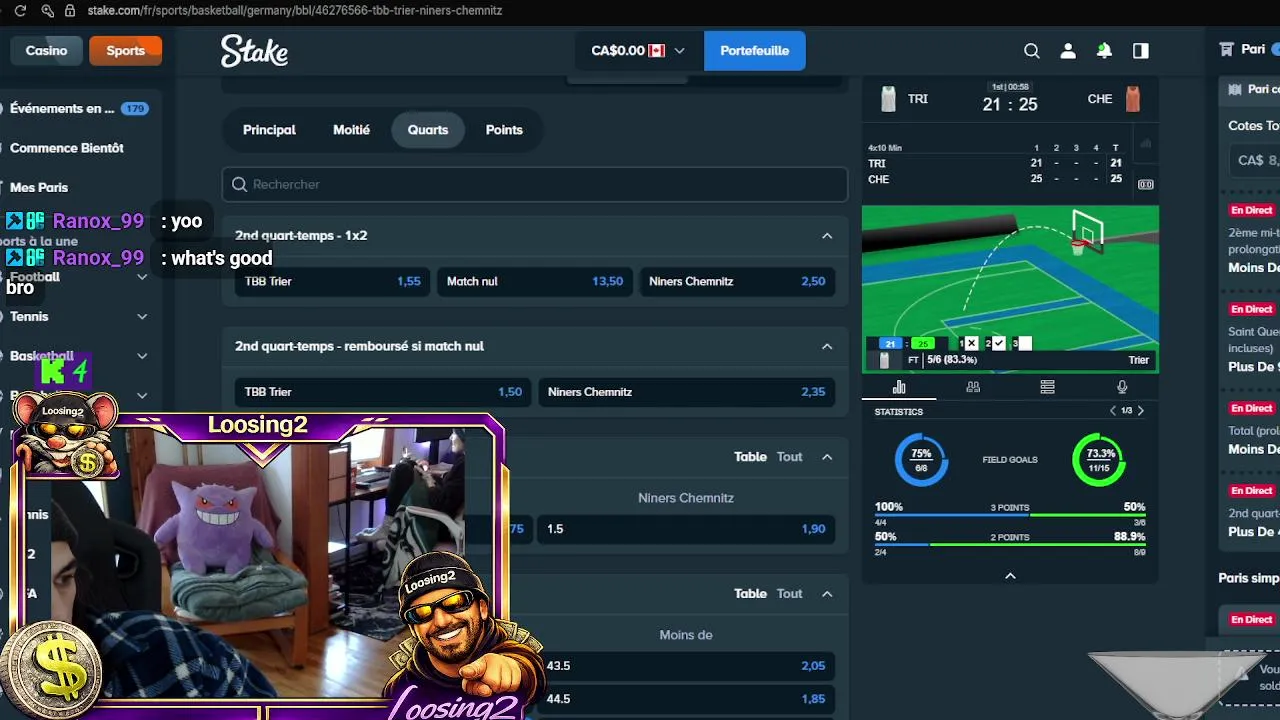Image resolution: width=1280 pixels, height=720 pixels.
Task: Click the 21 : 25 live score
Action: click(x=1010, y=104)
